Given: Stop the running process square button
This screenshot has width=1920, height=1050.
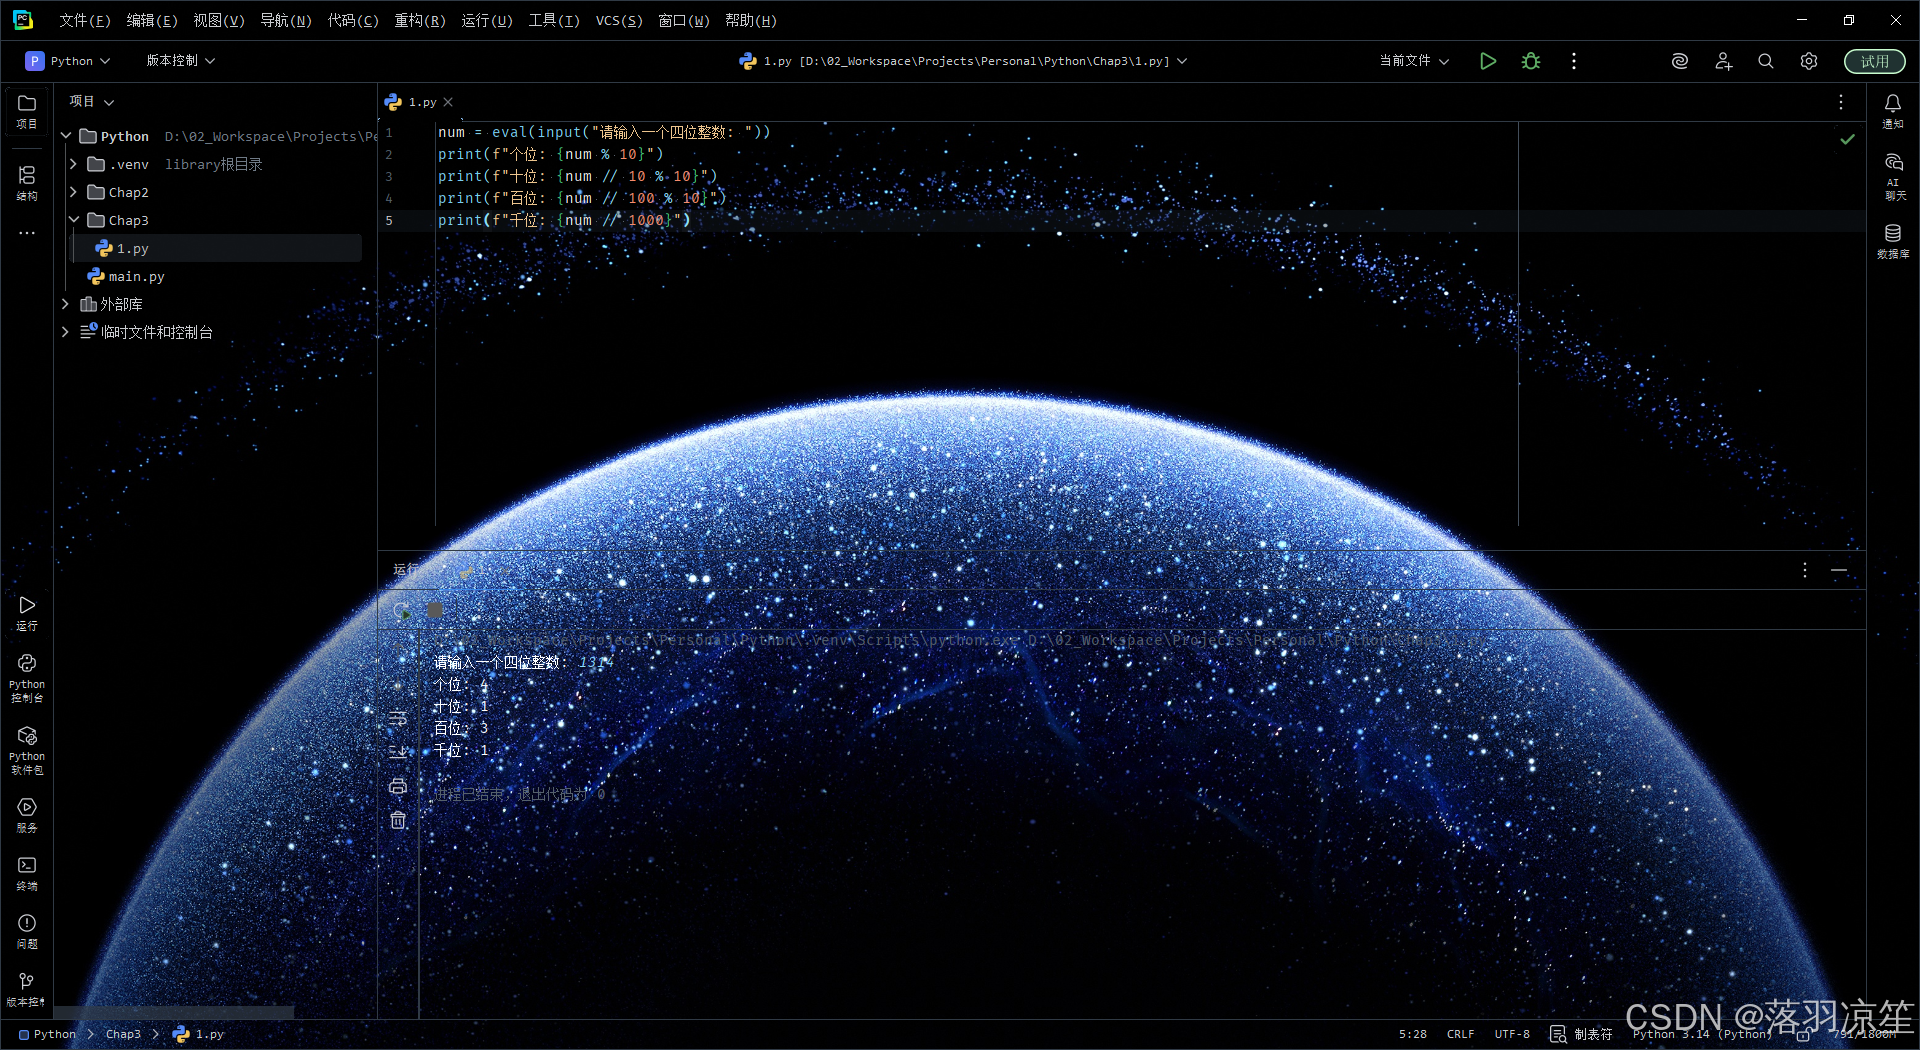Looking at the screenshot, I should click(x=435, y=610).
